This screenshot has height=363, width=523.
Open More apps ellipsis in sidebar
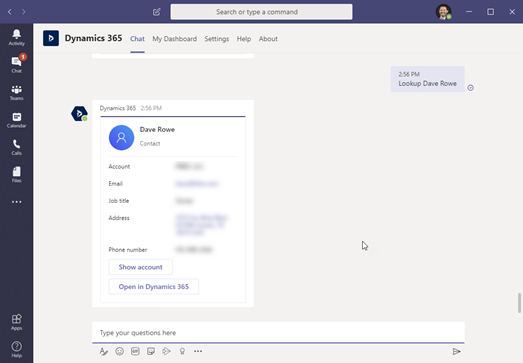(16, 202)
